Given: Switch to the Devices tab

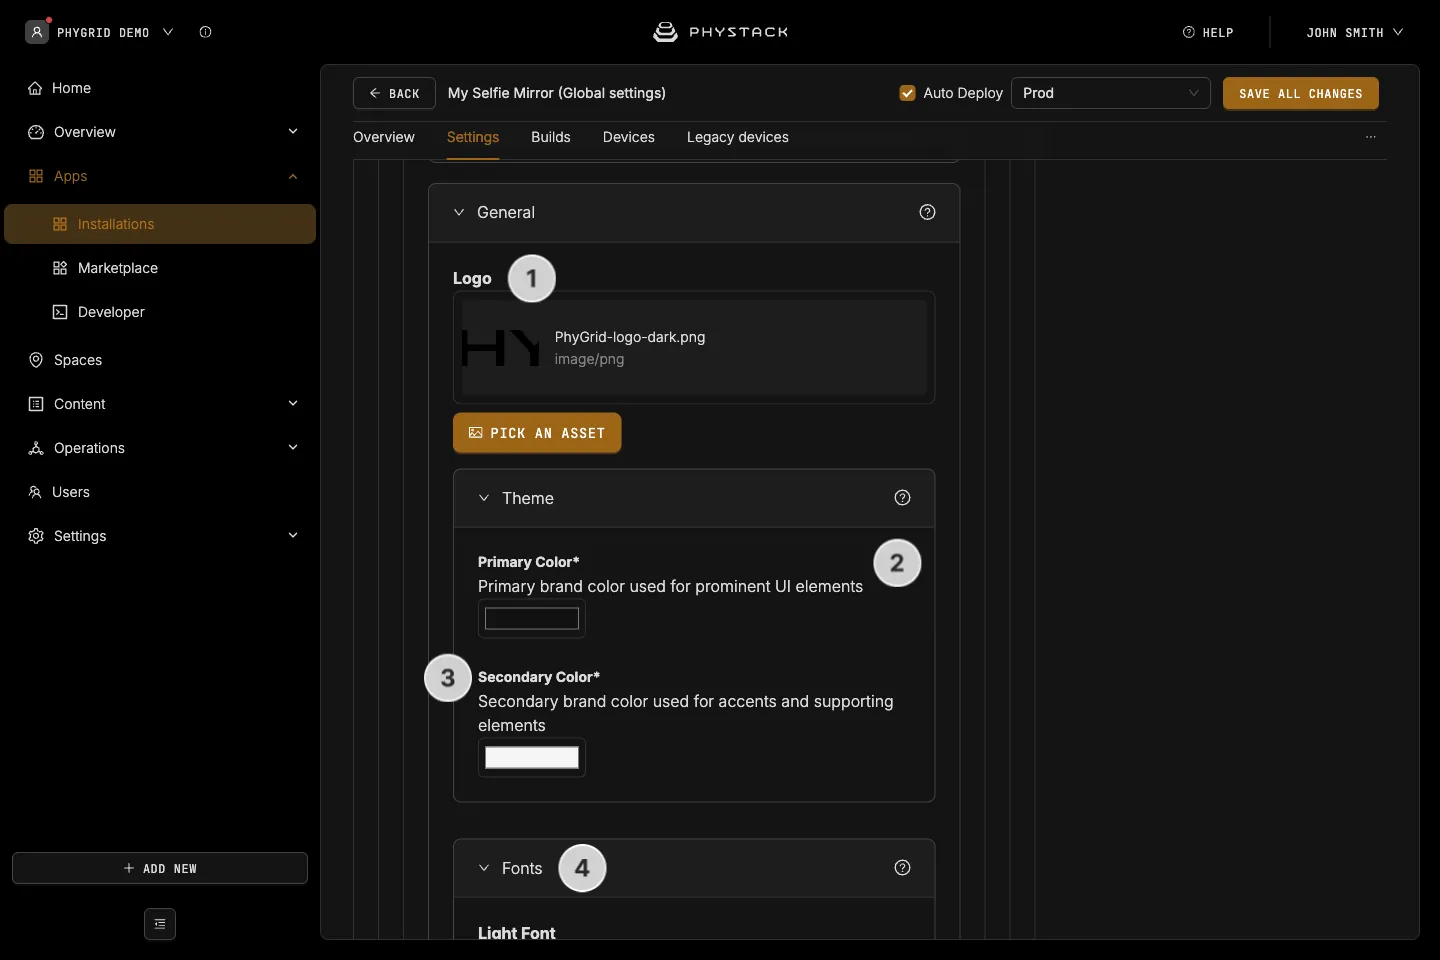Looking at the screenshot, I should click(x=629, y=137).
